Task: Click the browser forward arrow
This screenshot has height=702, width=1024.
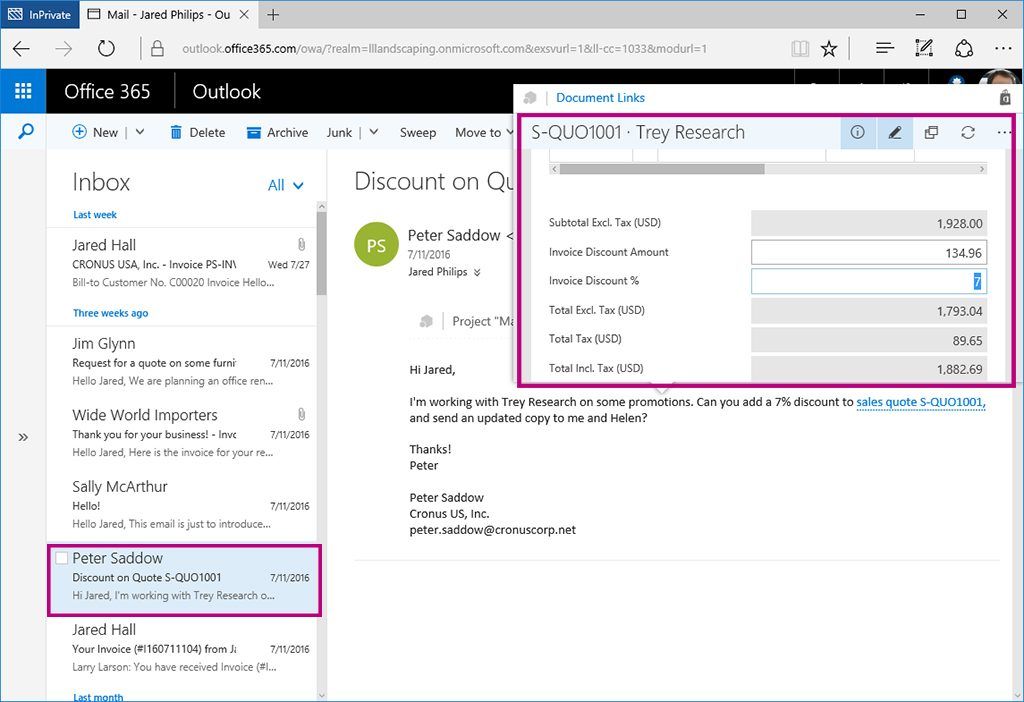Action: pos(63,48)
